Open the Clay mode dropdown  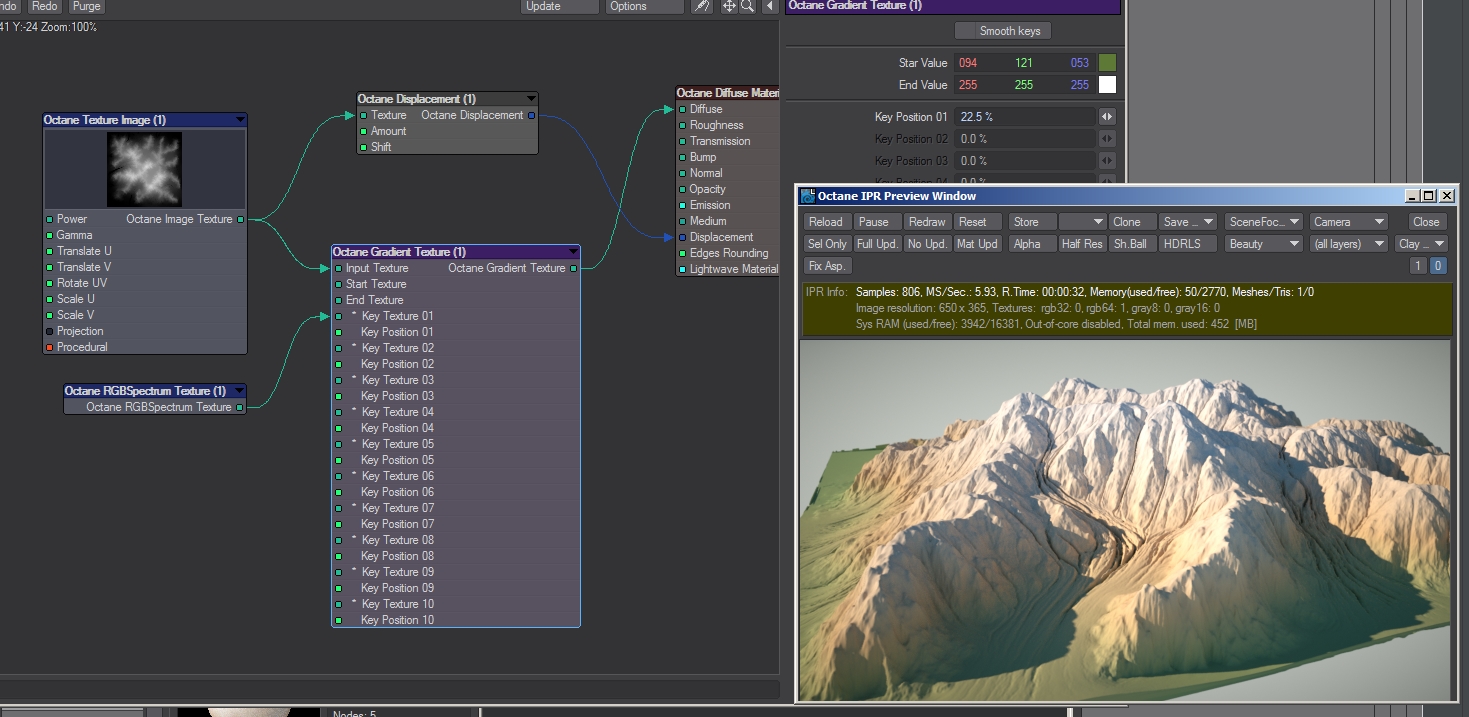1421,244
